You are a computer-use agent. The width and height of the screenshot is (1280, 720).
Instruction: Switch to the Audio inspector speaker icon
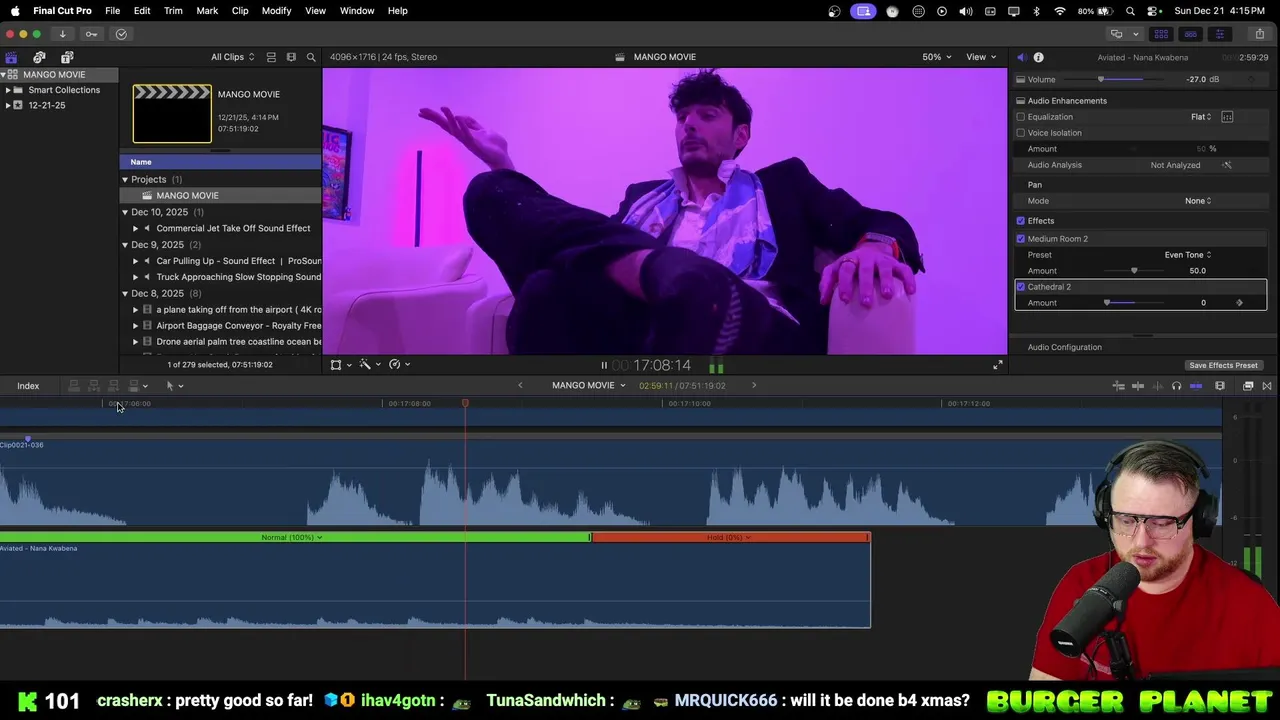pos(1021,57)
